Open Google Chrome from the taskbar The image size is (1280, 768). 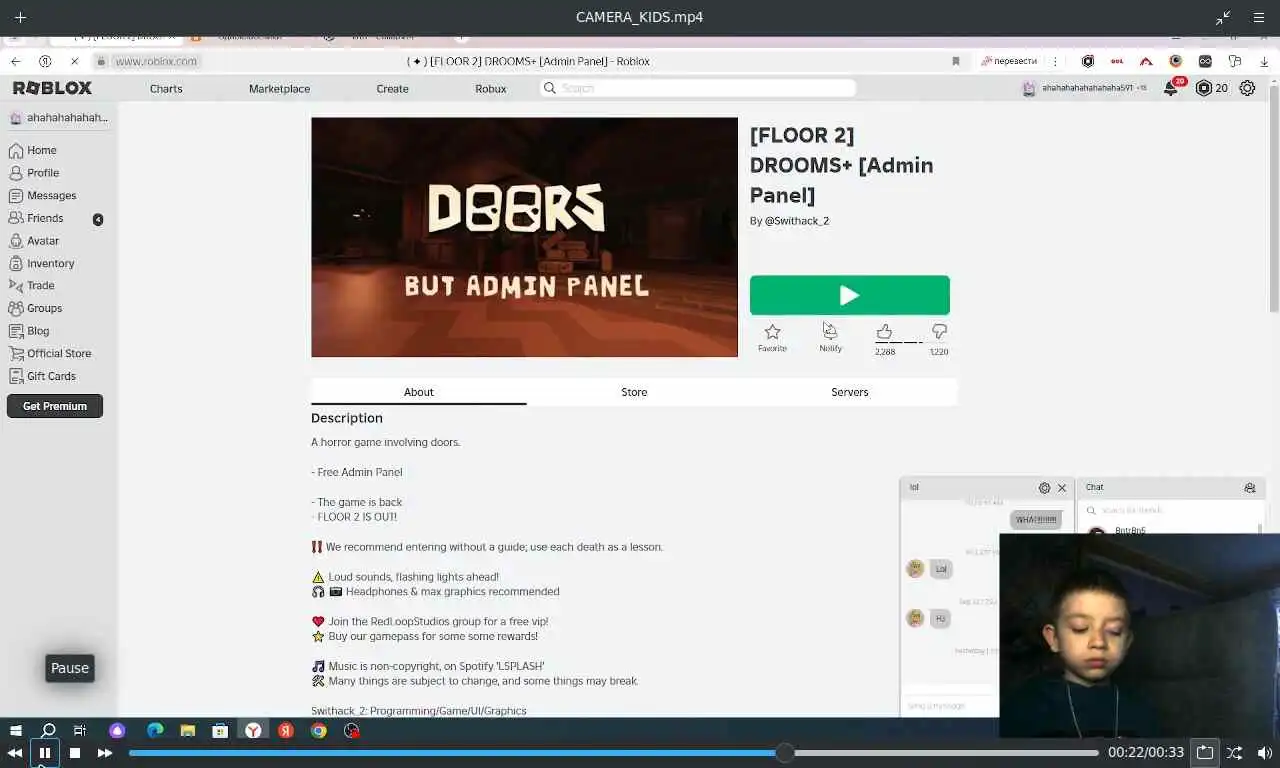tap(318, 731)
